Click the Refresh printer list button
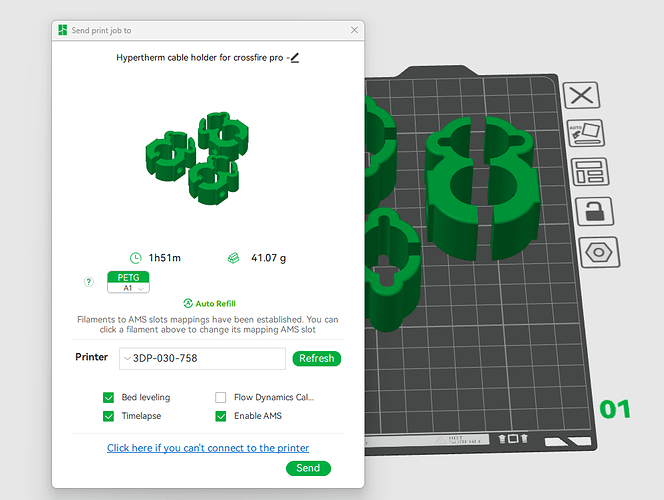 pos(317,359)
